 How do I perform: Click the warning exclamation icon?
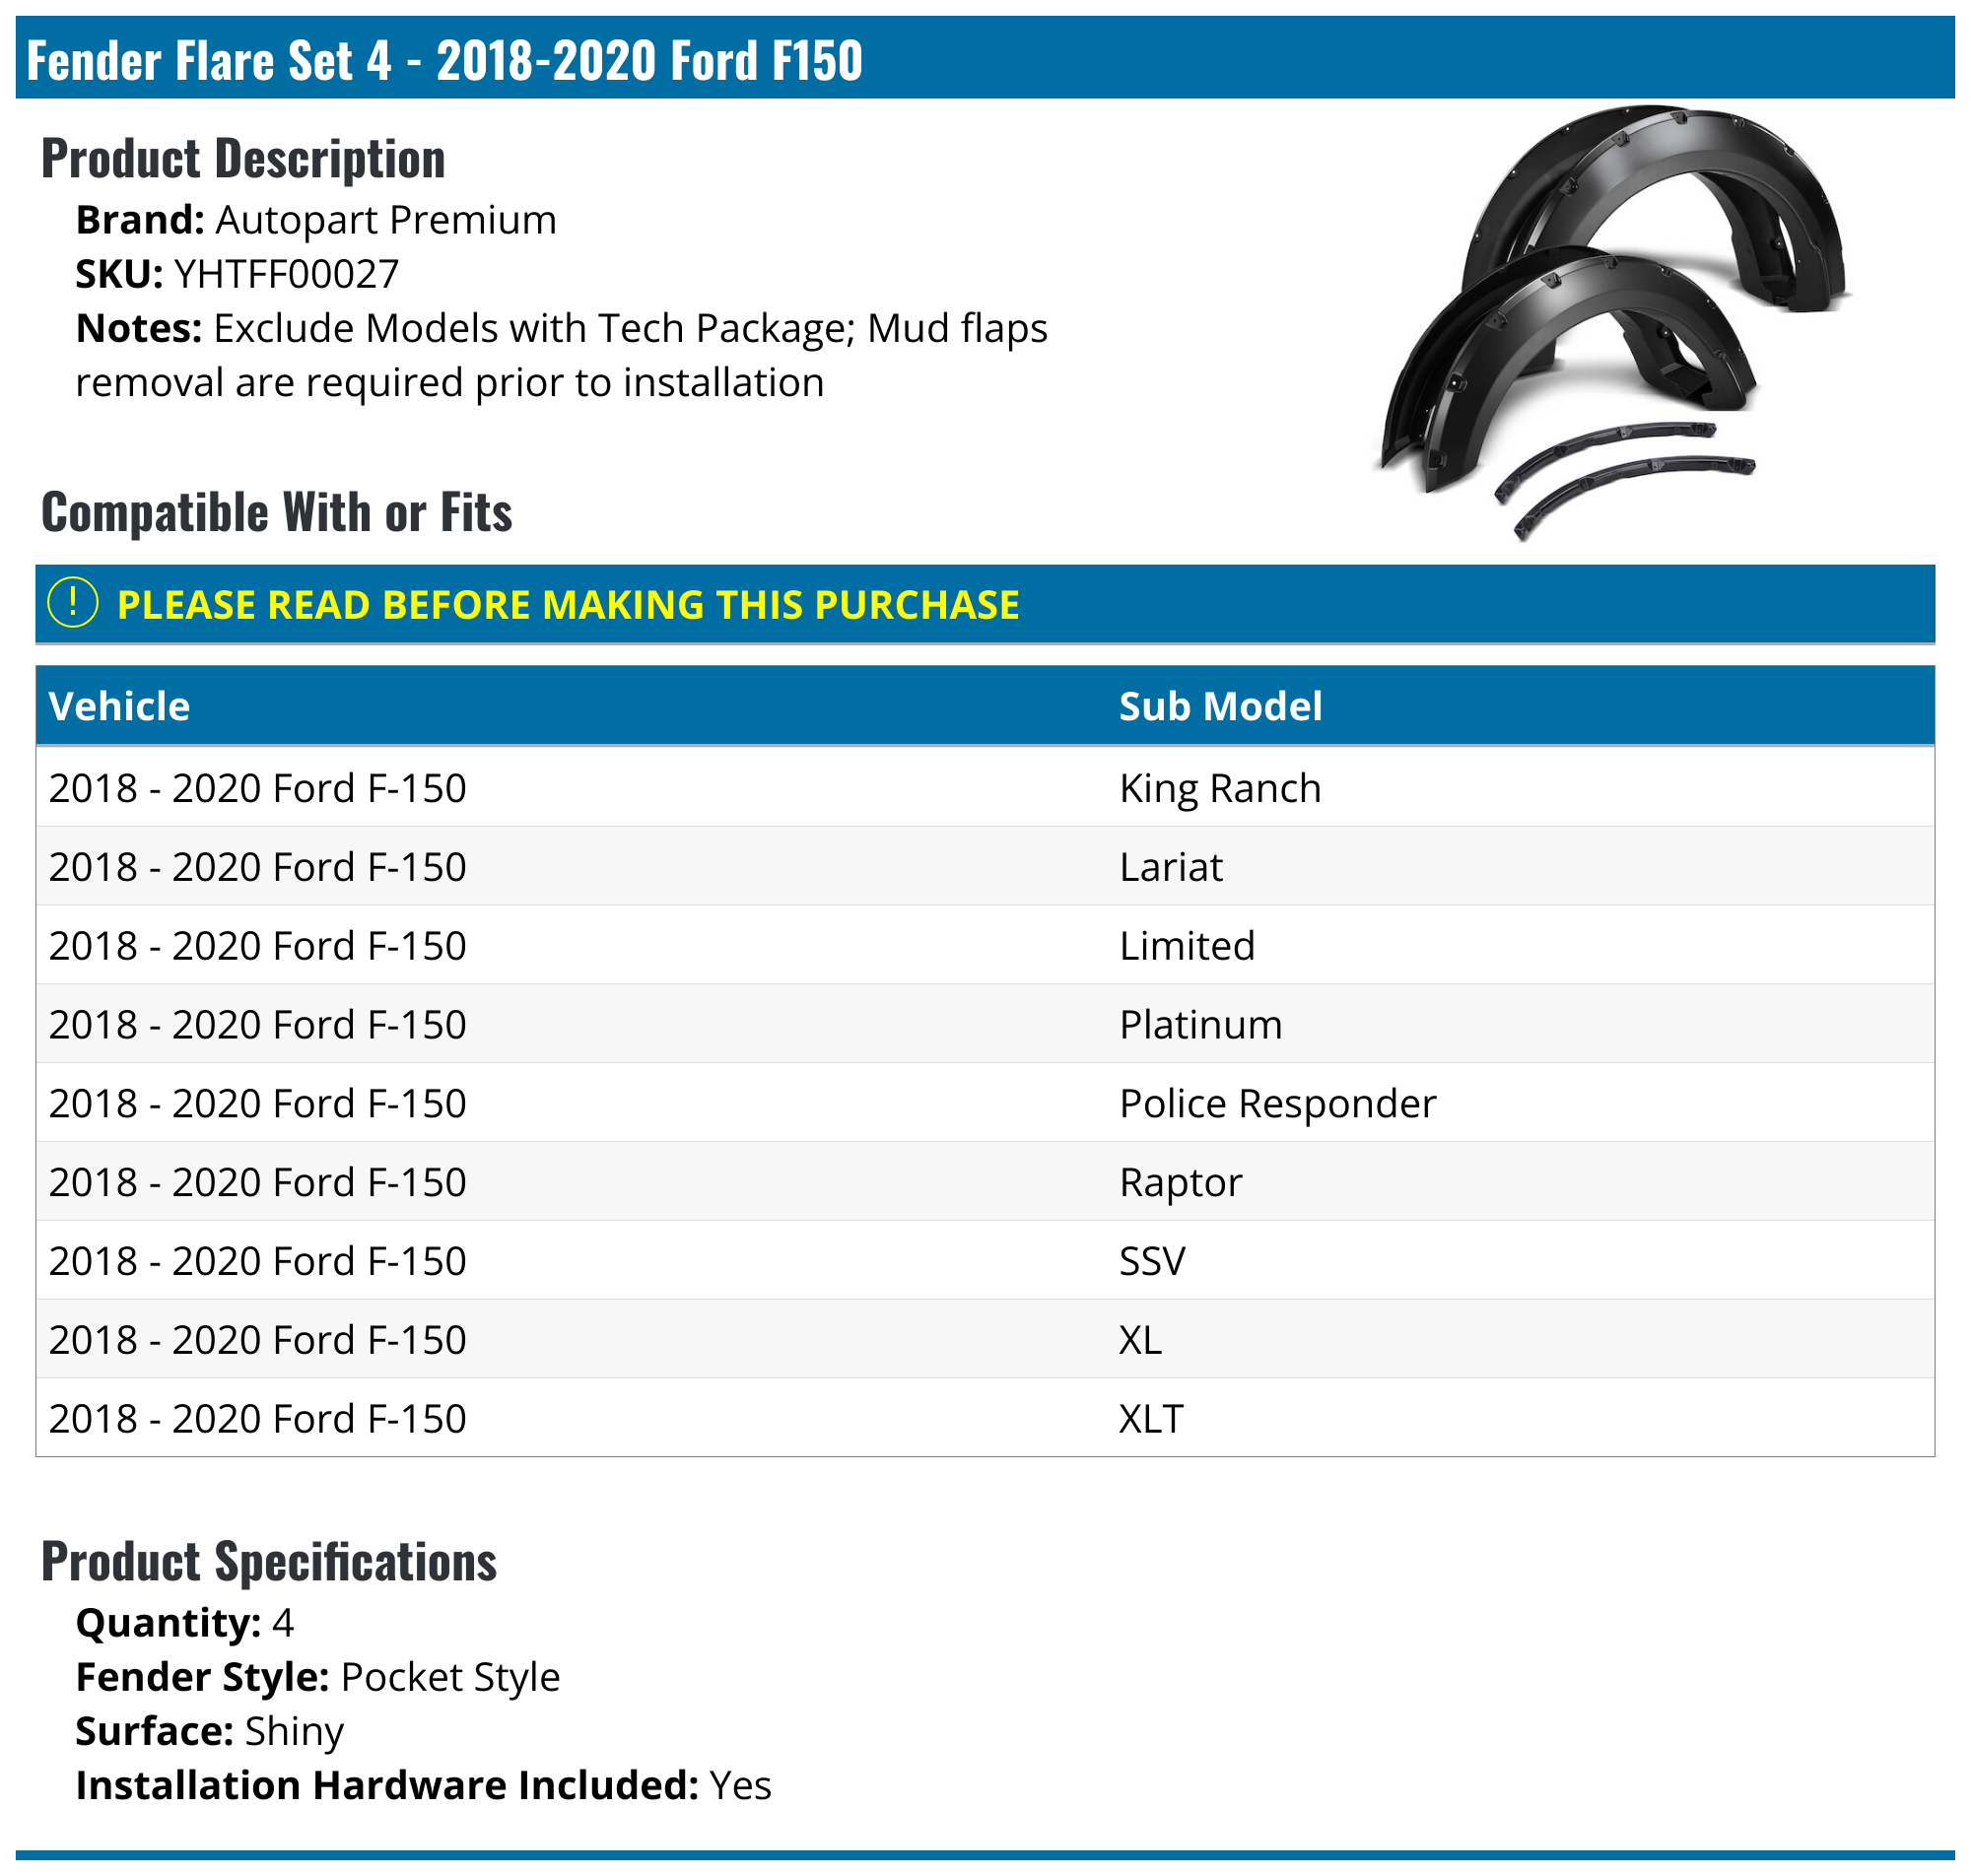72,604
